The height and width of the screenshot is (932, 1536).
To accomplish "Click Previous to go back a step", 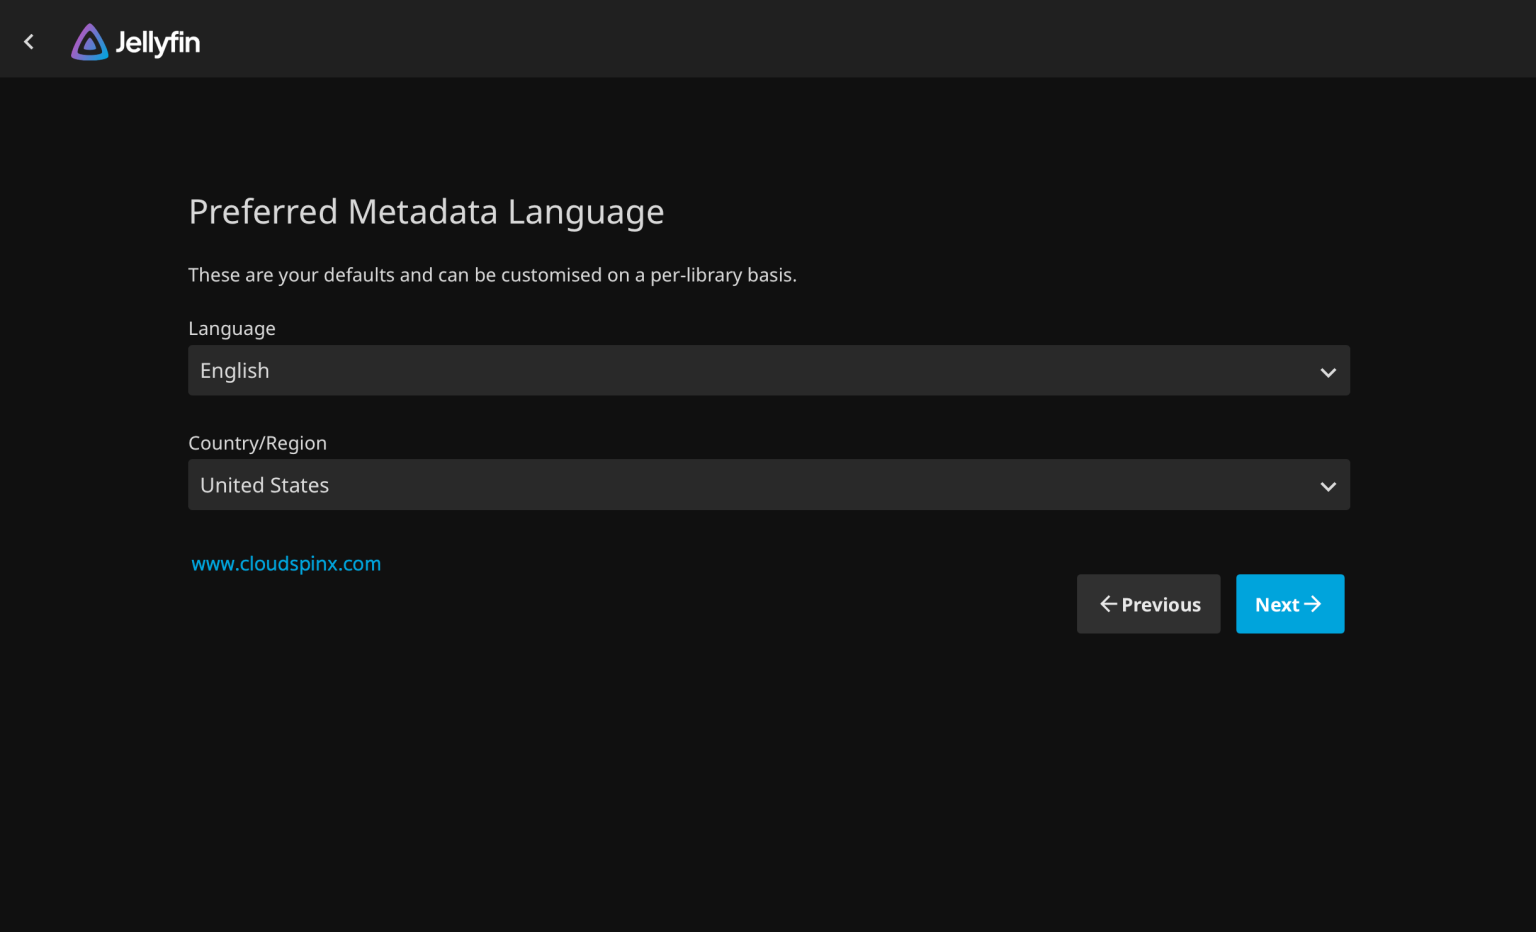I will tap(1148, 604).
